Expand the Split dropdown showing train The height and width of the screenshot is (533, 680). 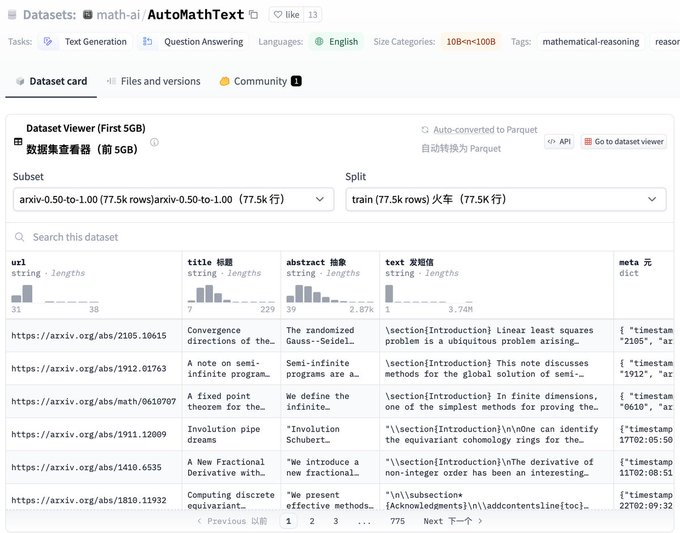point(506,199)
